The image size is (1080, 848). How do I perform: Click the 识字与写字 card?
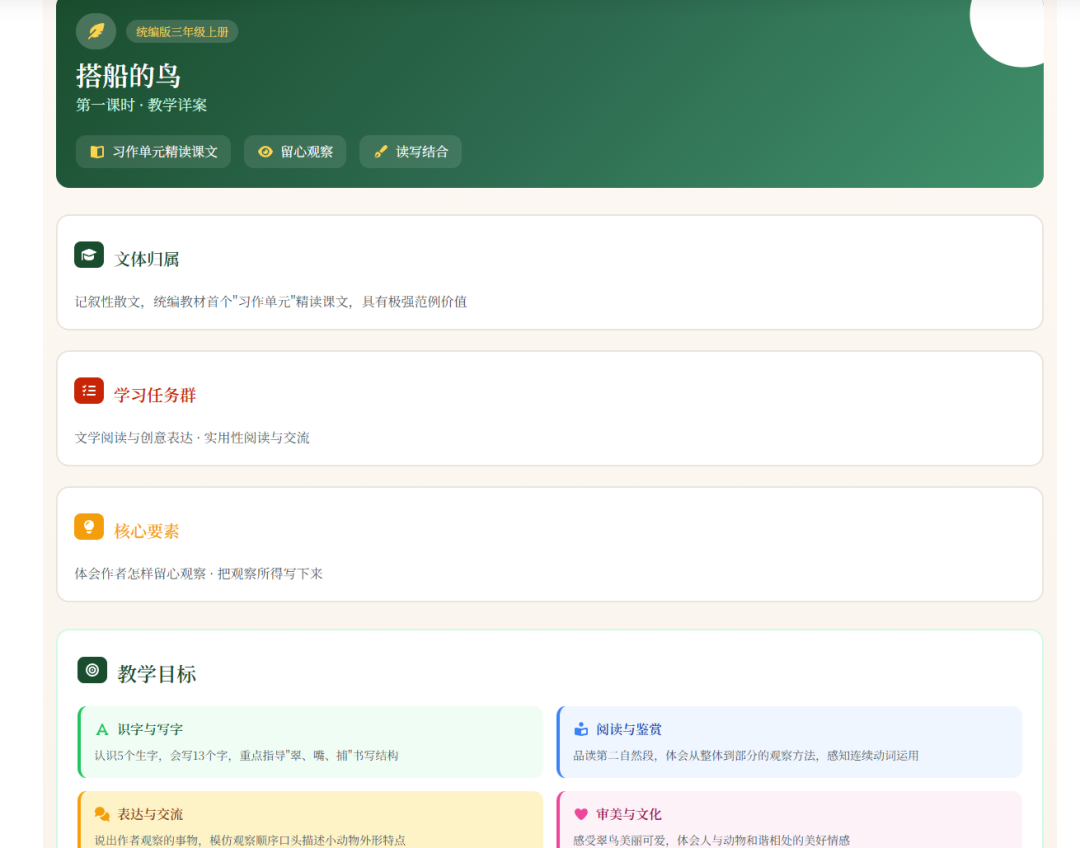(310, 740)
